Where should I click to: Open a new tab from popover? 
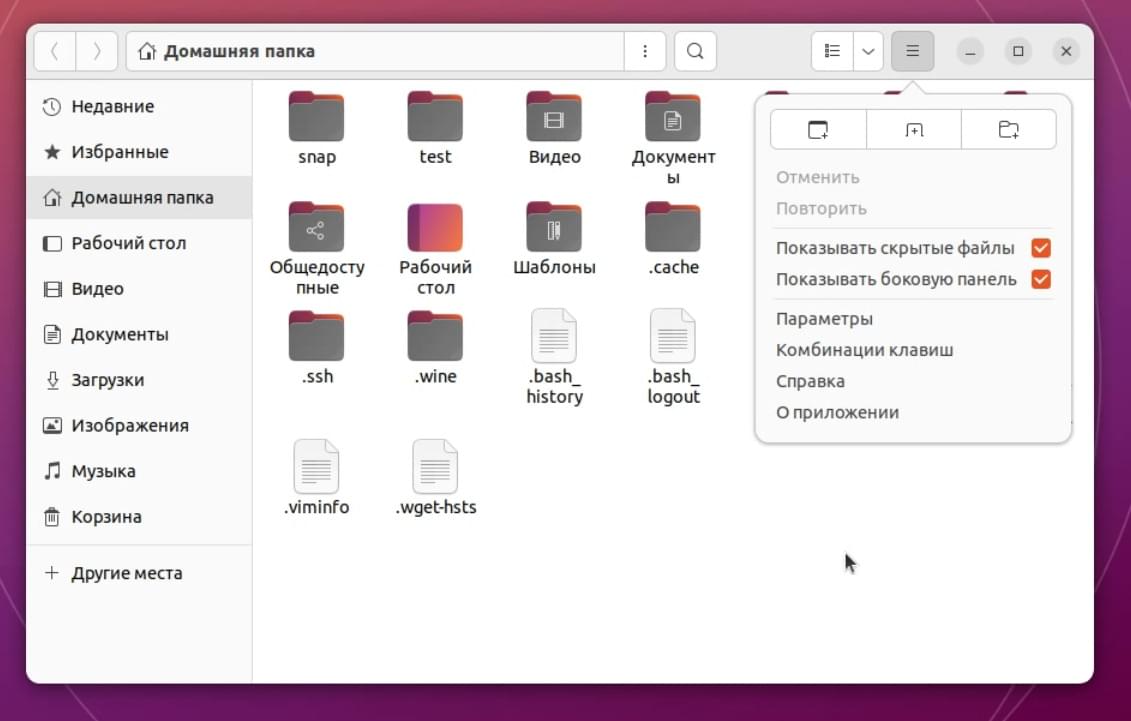tap(914, 130)
